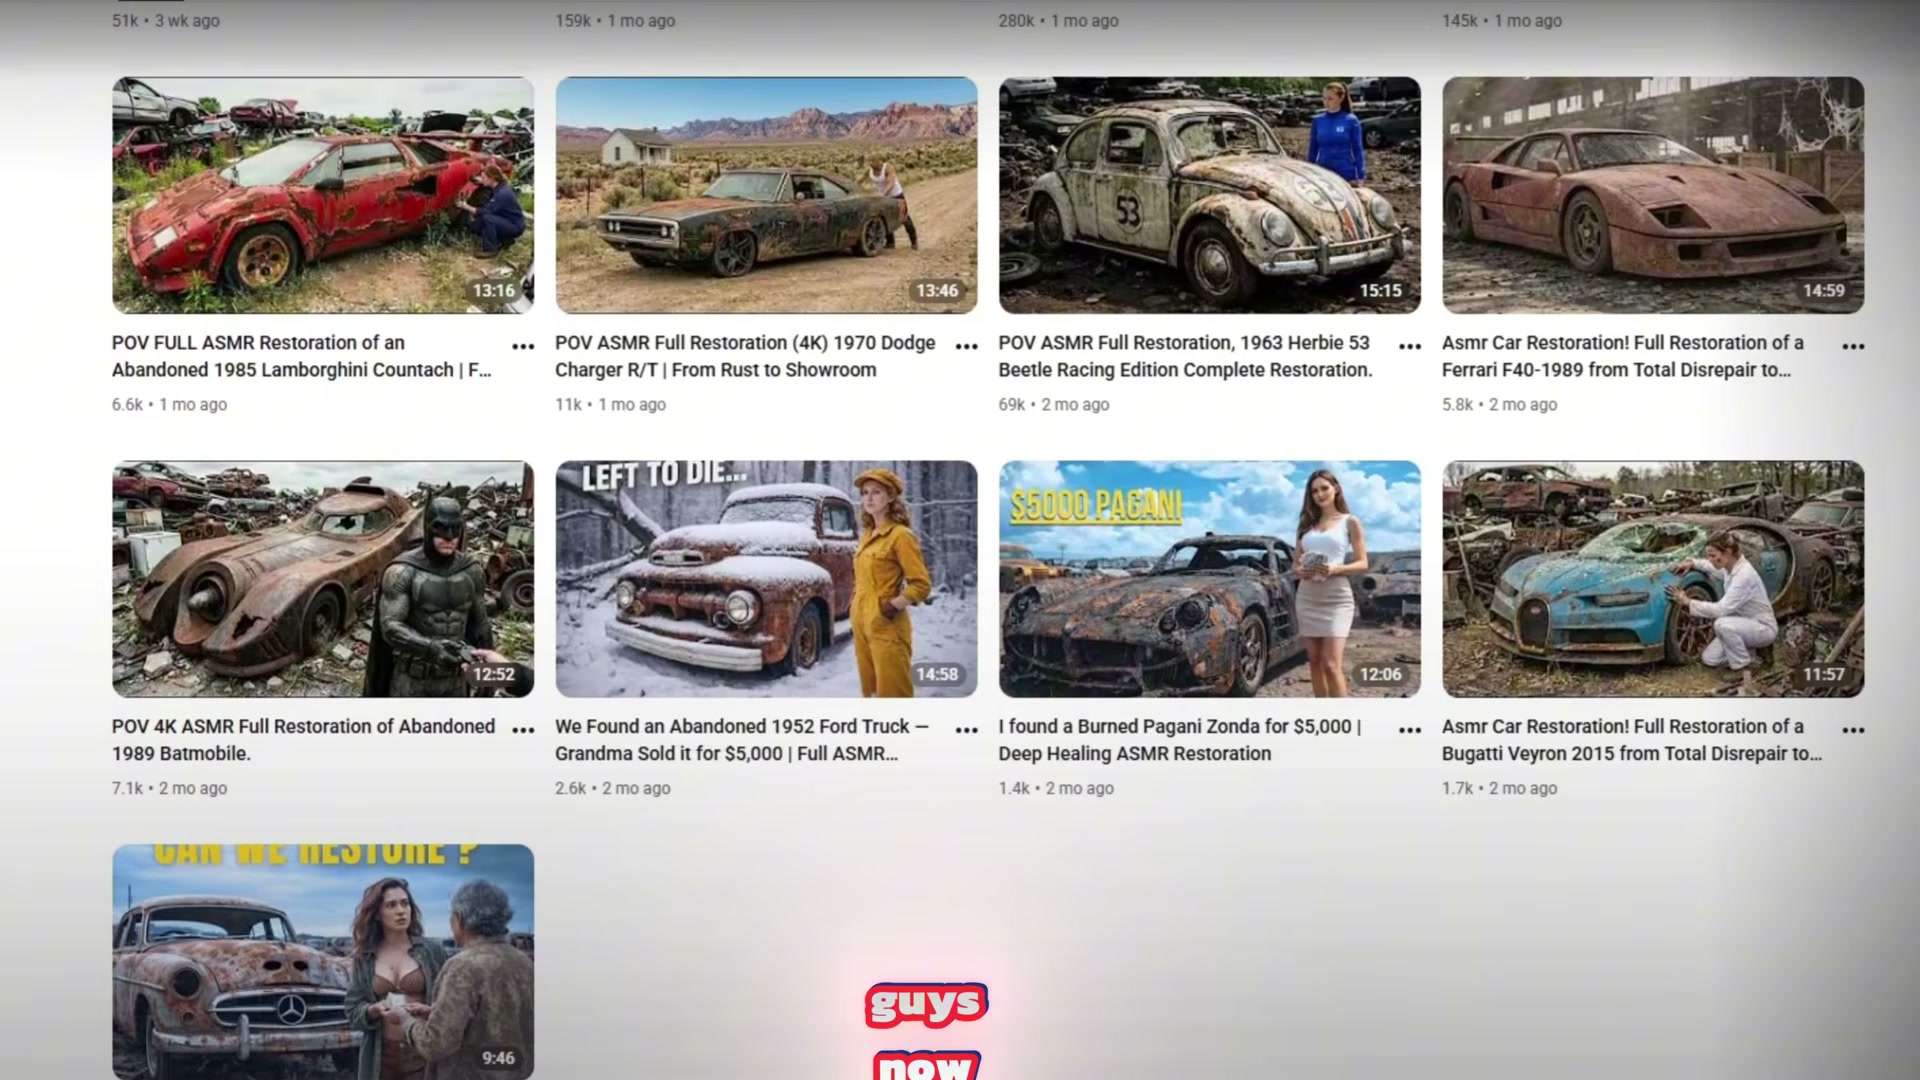
Task: Click the 13:46 duration badge on Dodge Charger video
Action: click(937, 291)
